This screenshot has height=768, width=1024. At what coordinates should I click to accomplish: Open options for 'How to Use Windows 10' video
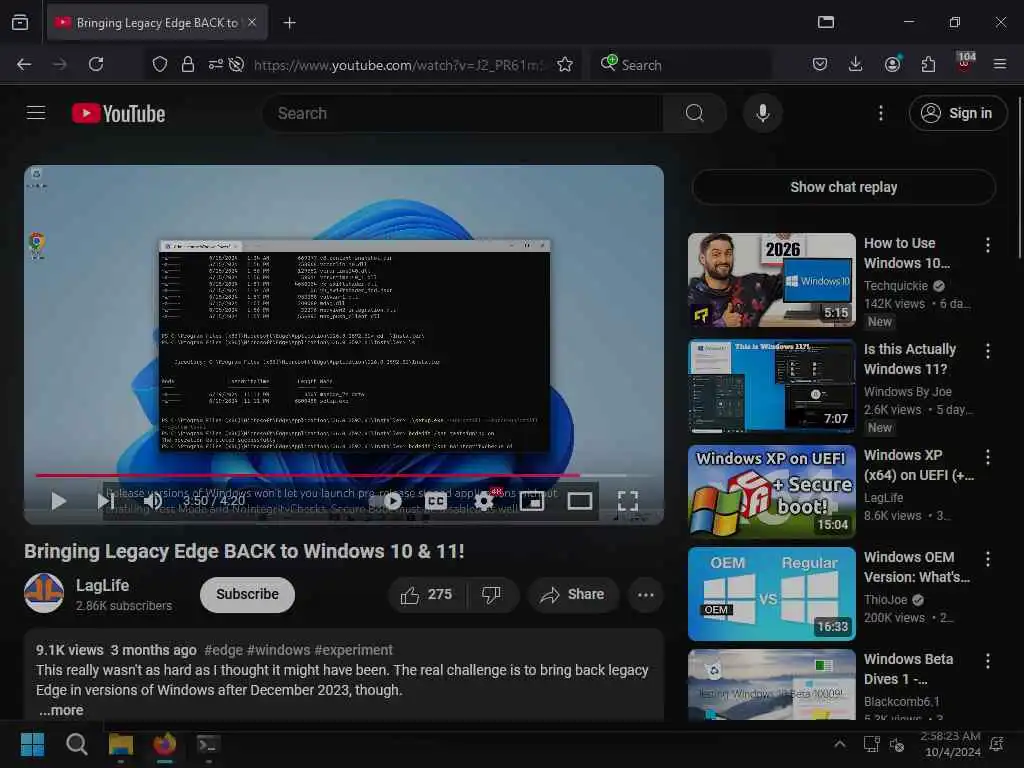[987, 245]
